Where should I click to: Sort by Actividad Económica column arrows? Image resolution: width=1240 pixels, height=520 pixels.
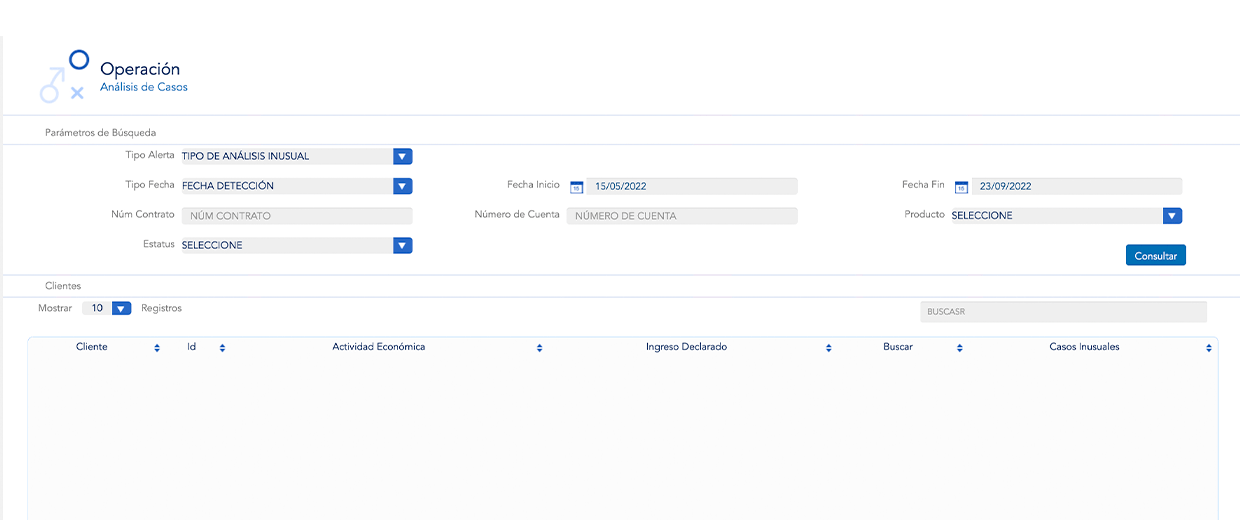pyautogui.click(x=539, y=348)
